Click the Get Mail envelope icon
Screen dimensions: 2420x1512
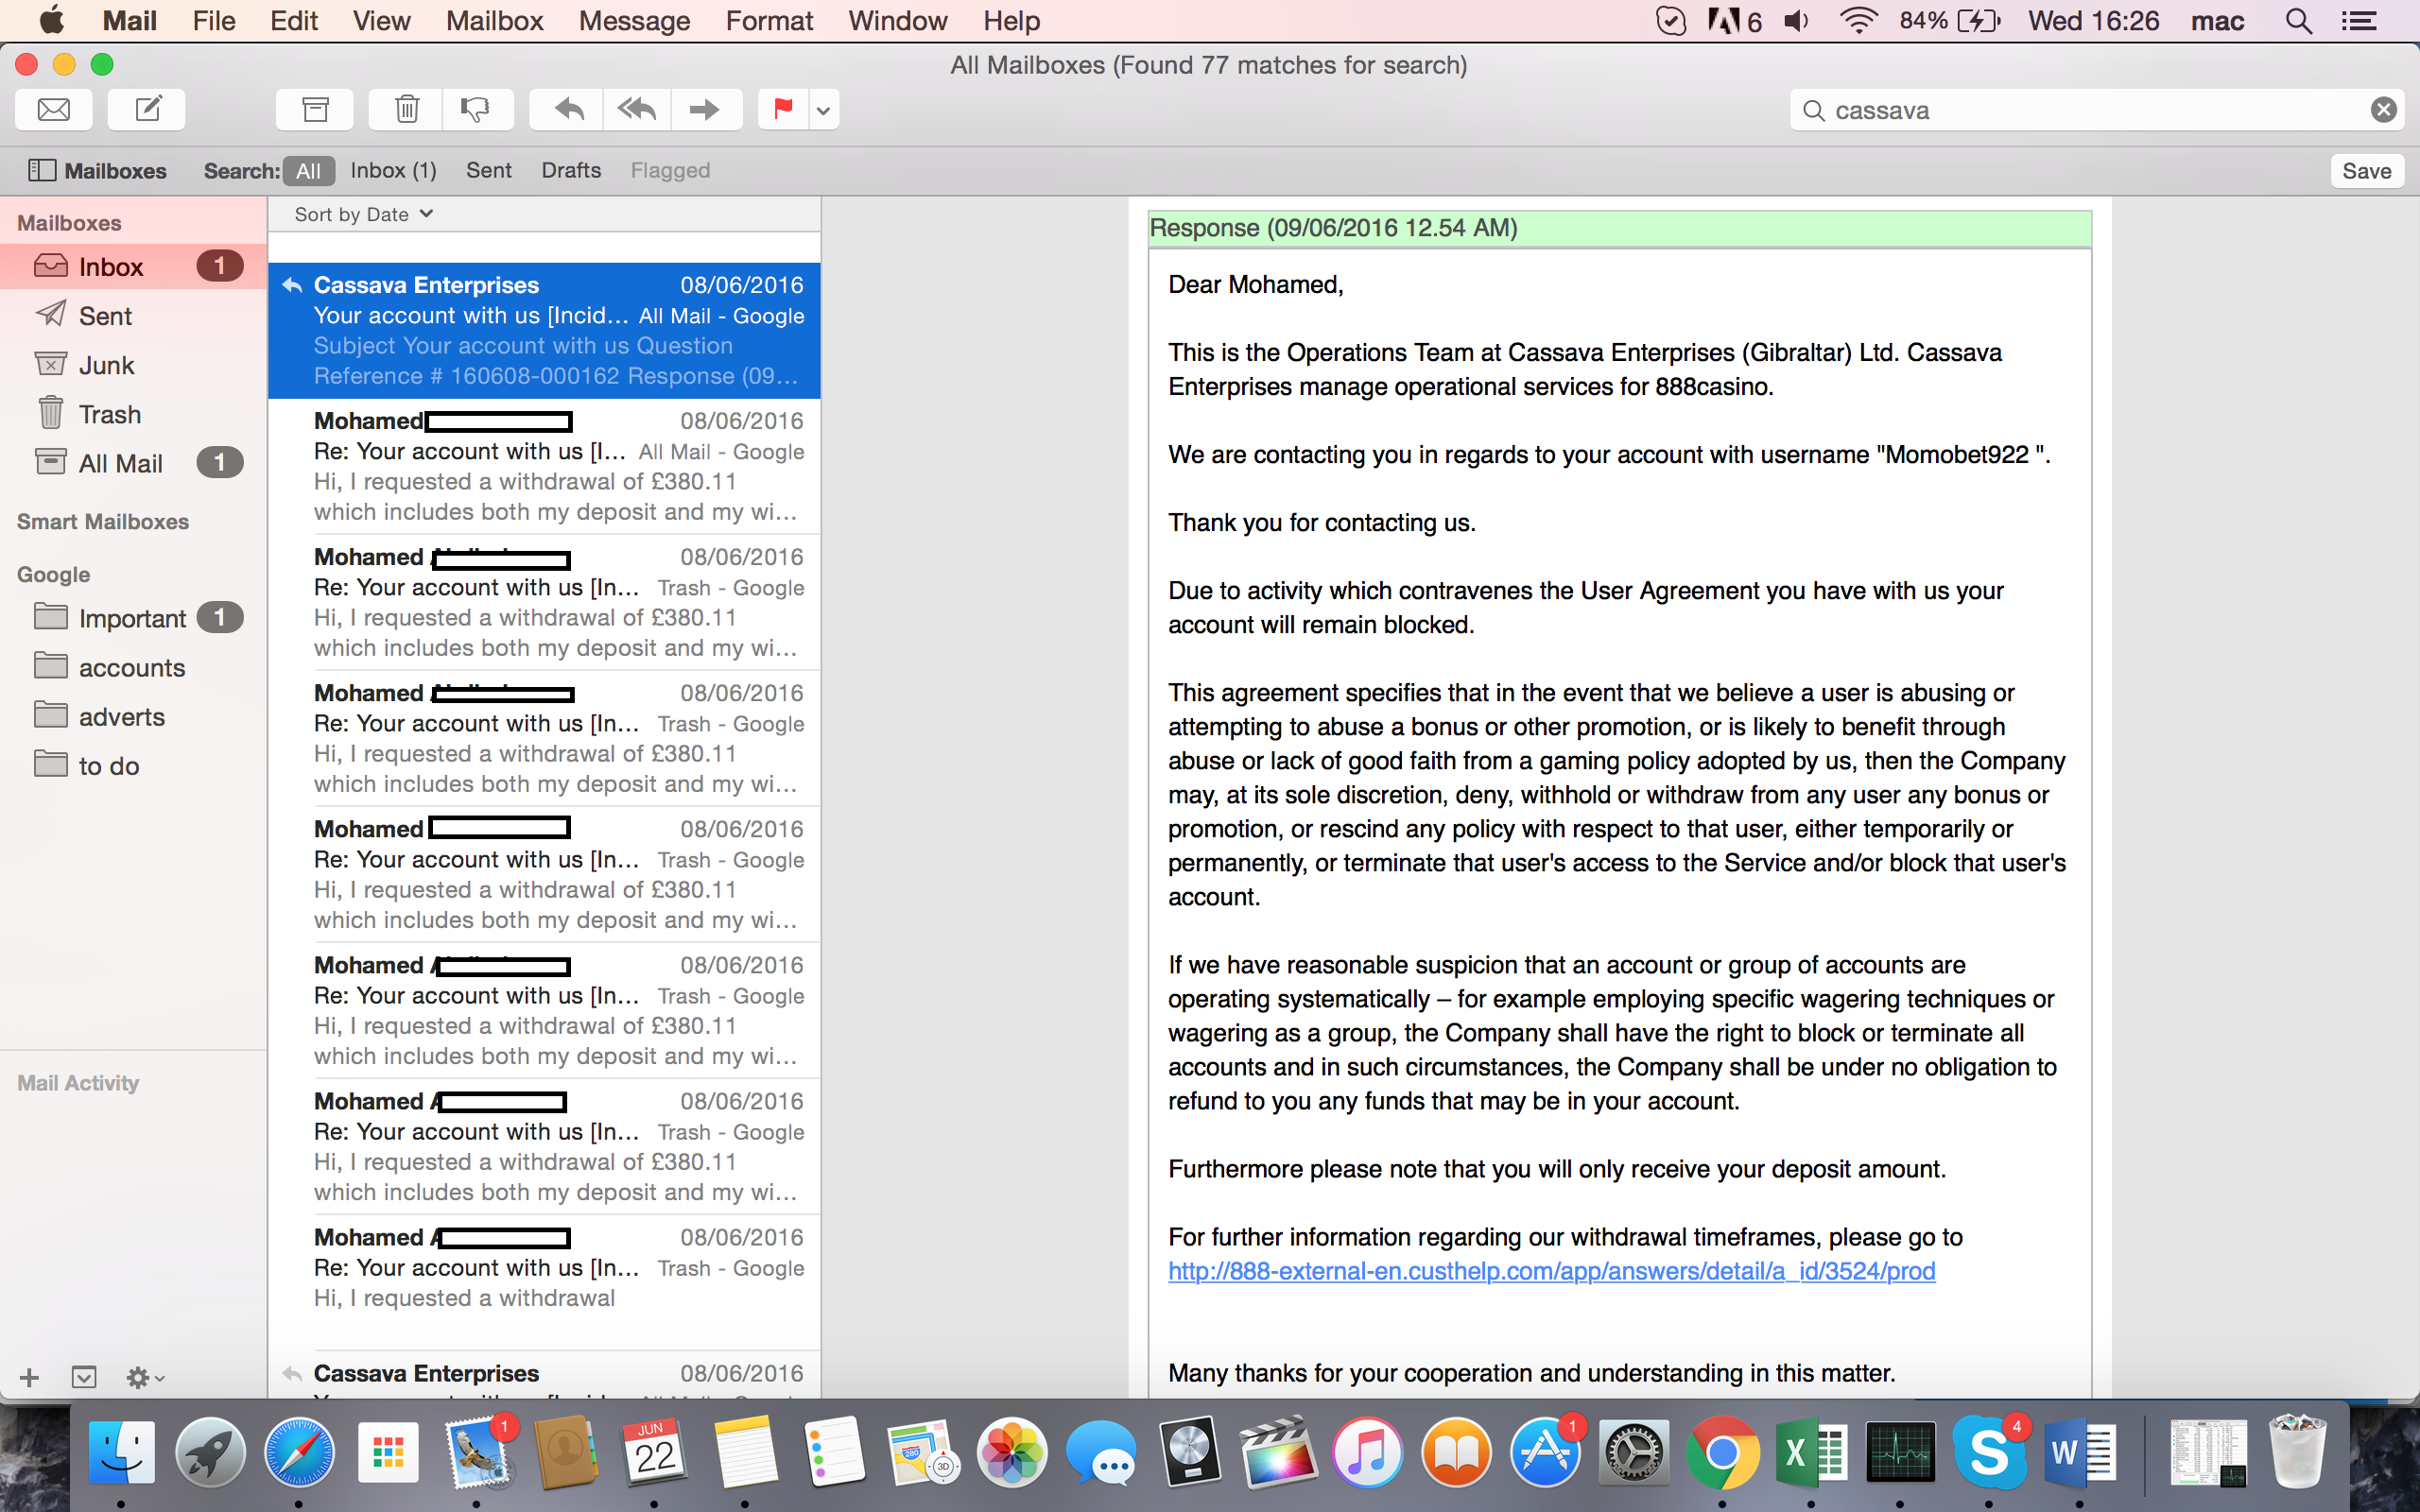pyautogui.click(x=54, y=109)
